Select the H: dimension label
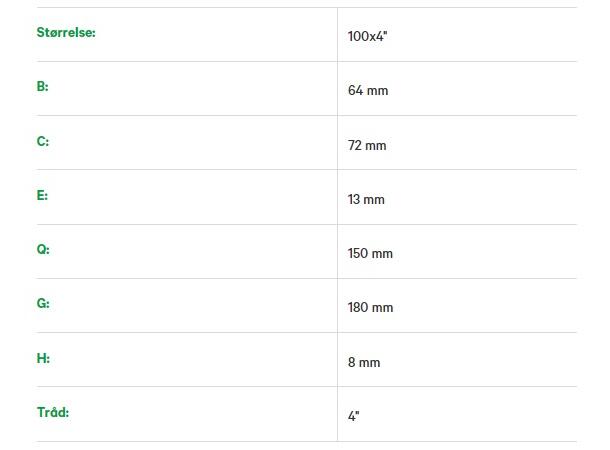 click(43, 358)
